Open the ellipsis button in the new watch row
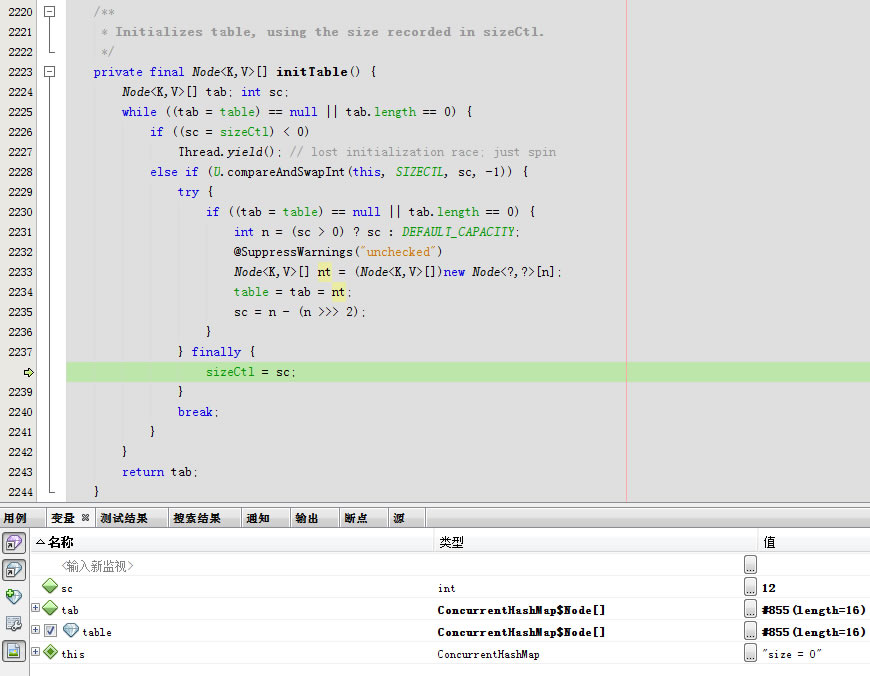The width and height of the screenshot is (870, 676). click(x=750, y=564)
